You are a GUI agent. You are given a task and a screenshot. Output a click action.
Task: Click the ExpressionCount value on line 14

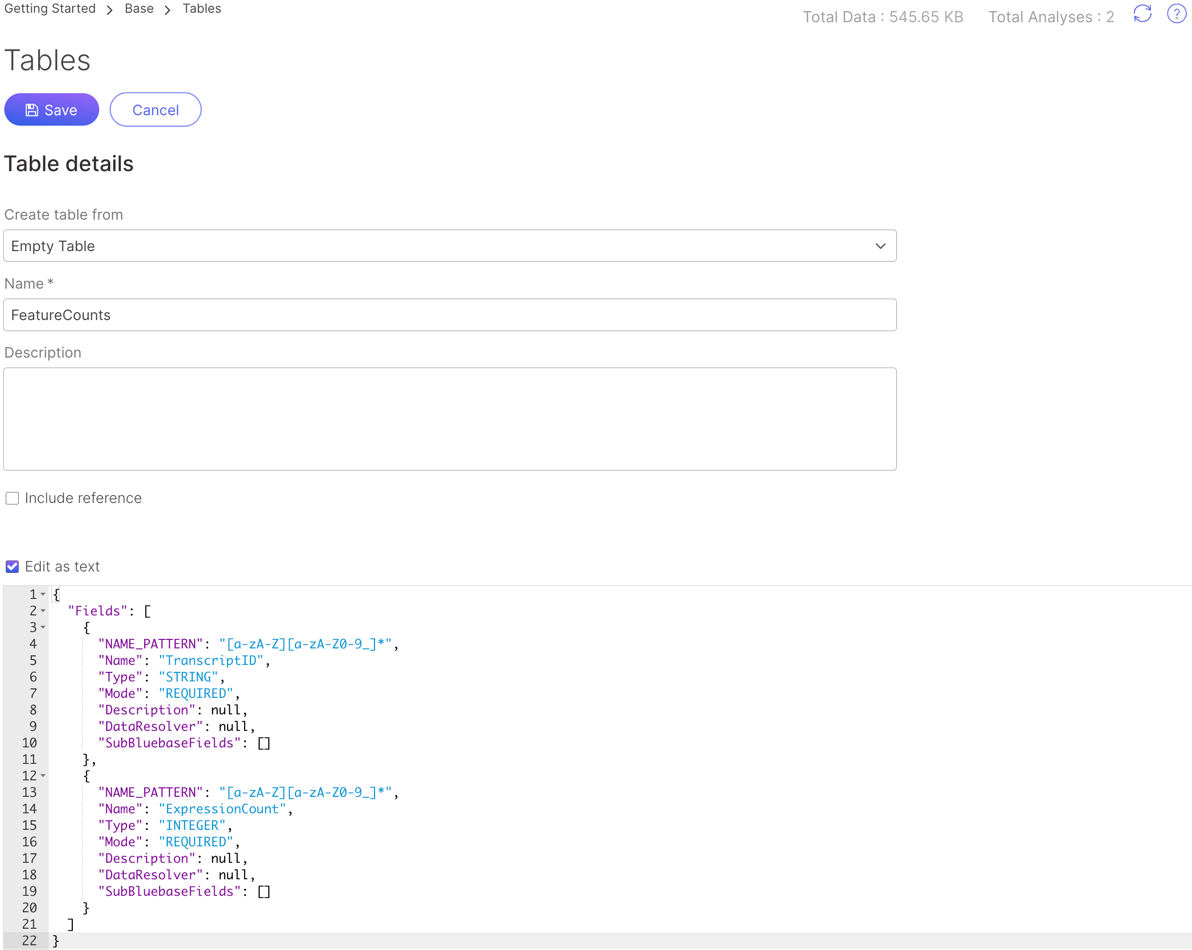point(224,809)
